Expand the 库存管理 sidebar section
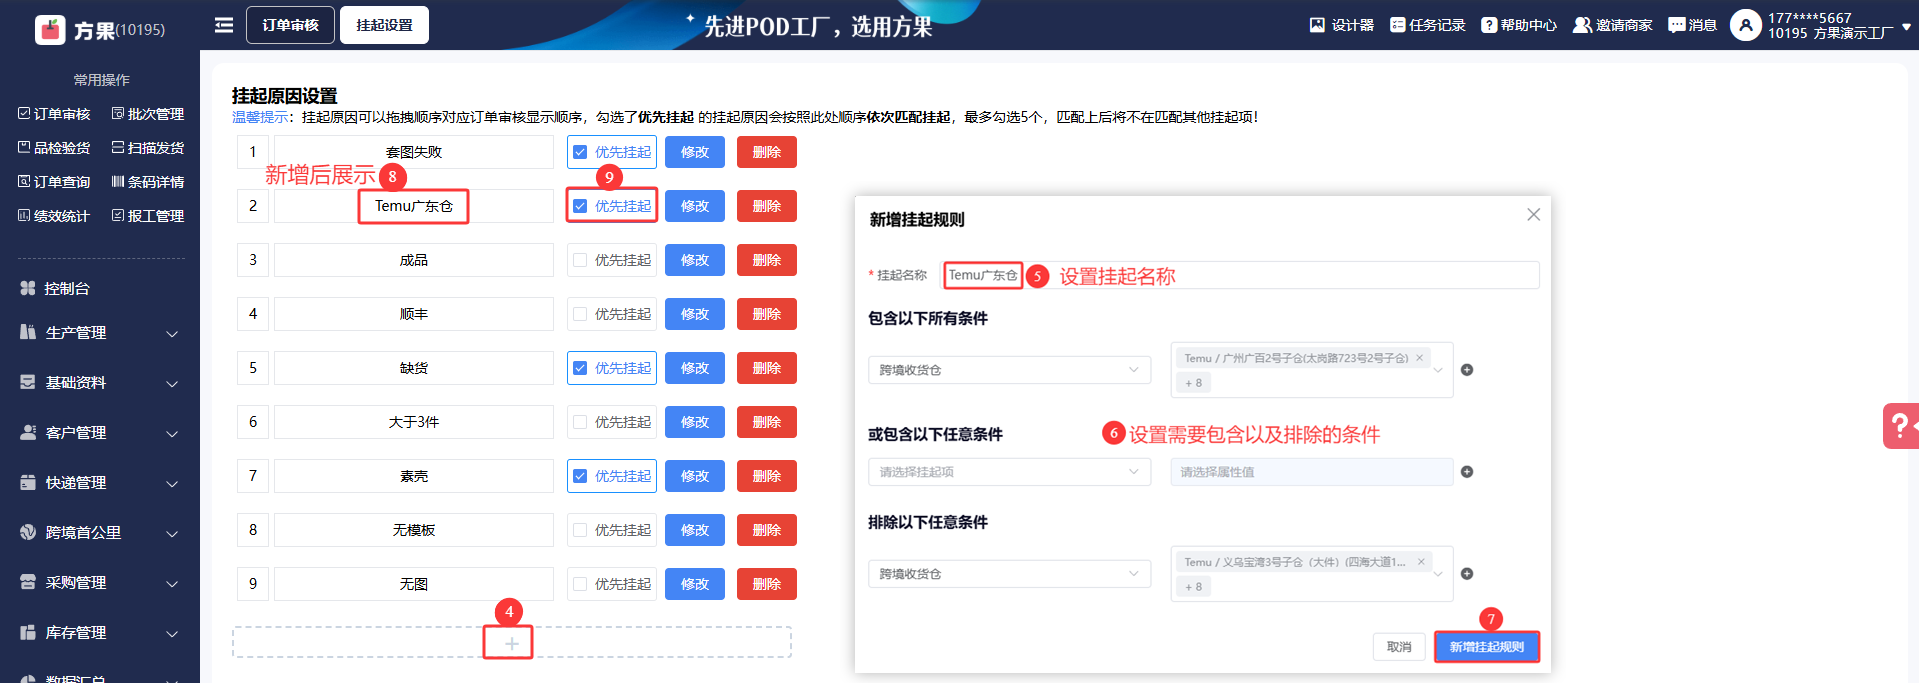 pos(100,633)
